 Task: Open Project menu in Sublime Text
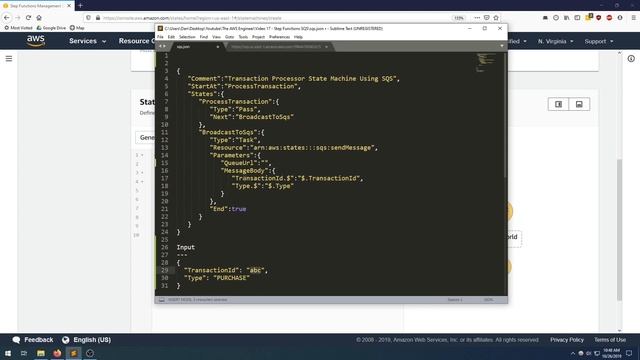(258, 37)
